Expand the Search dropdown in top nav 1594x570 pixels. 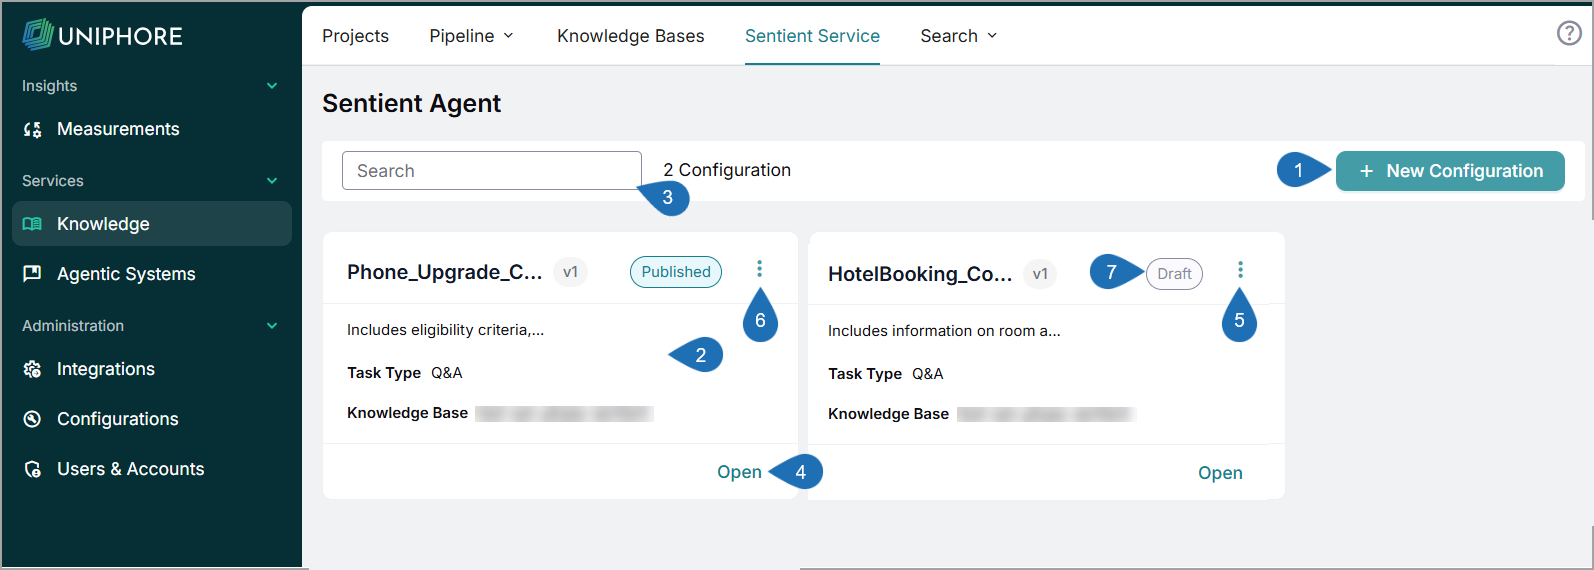coord(958,36)
